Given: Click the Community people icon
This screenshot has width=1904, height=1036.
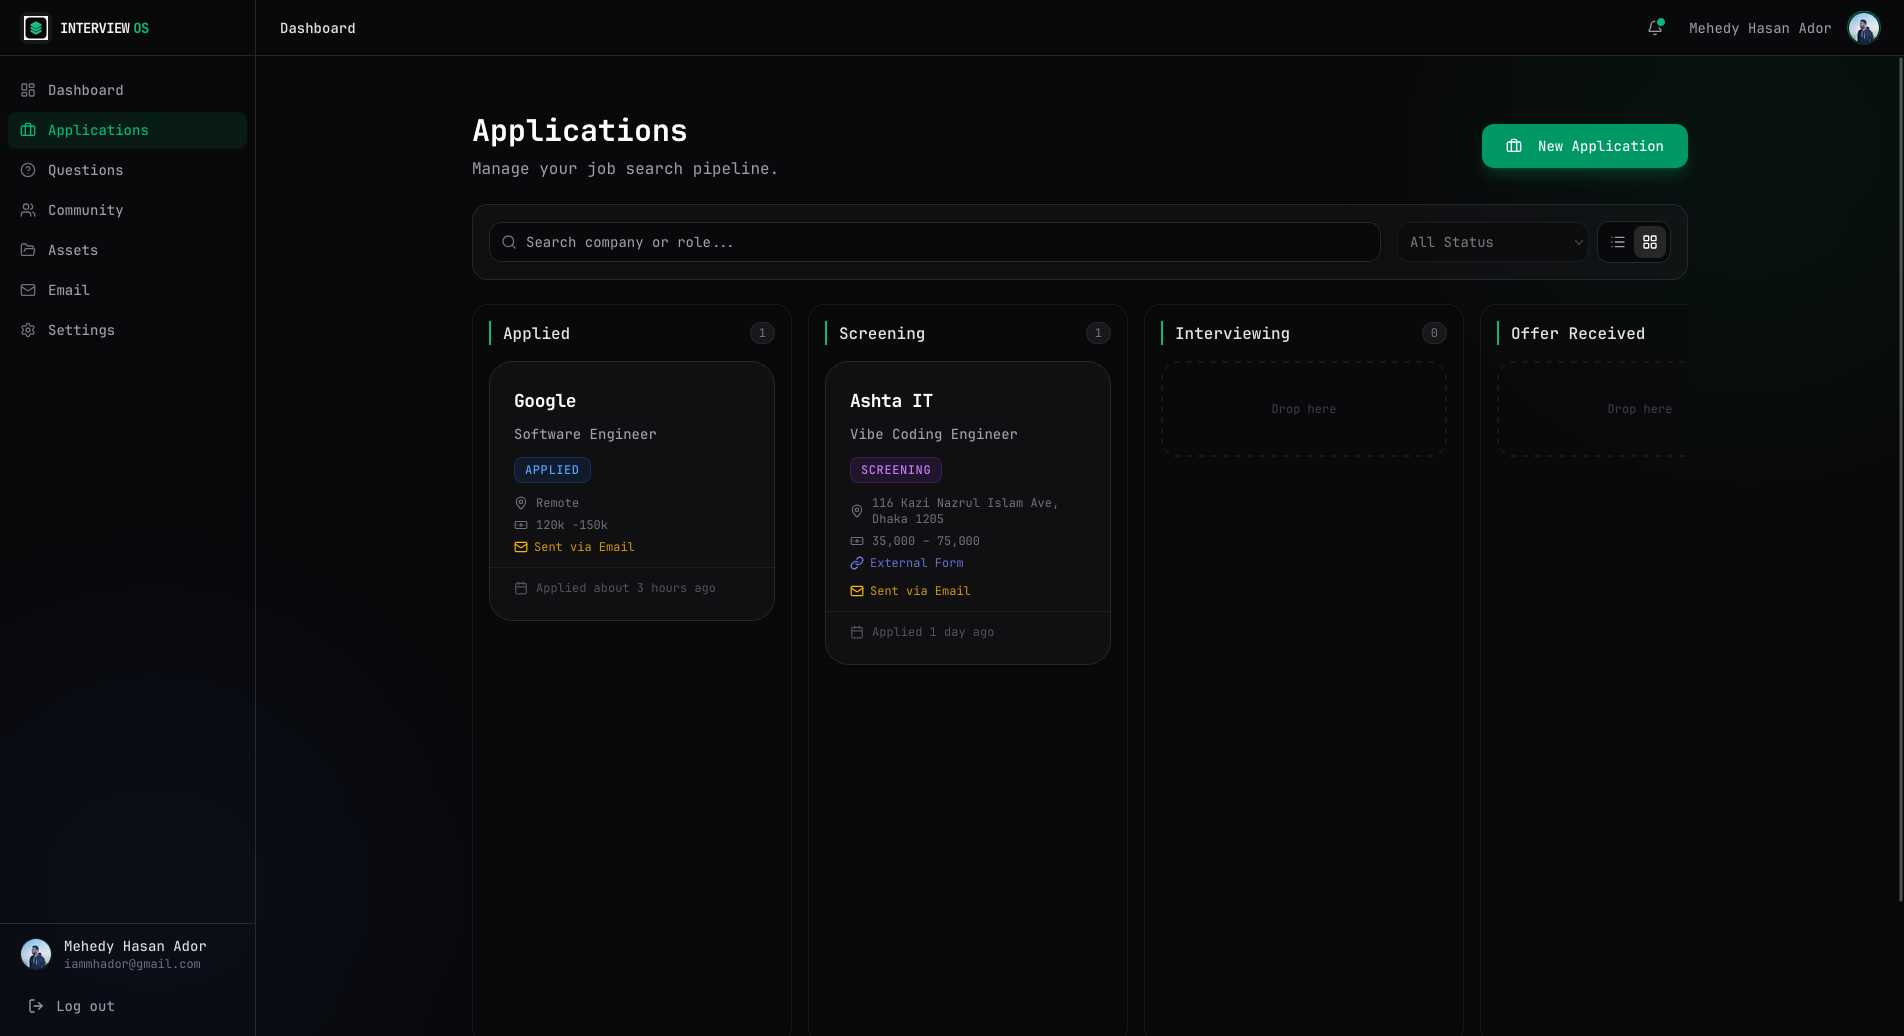Looking at the screenshot, I should 28,210.
